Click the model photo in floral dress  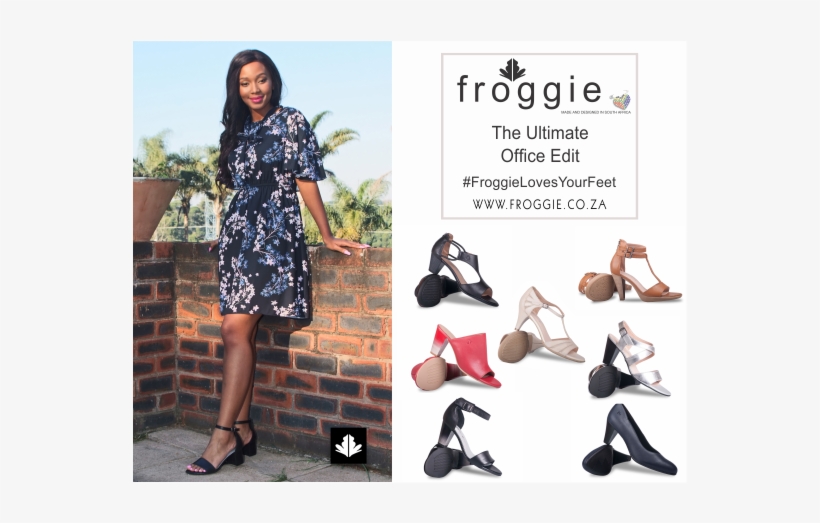[x=262, y=261]
